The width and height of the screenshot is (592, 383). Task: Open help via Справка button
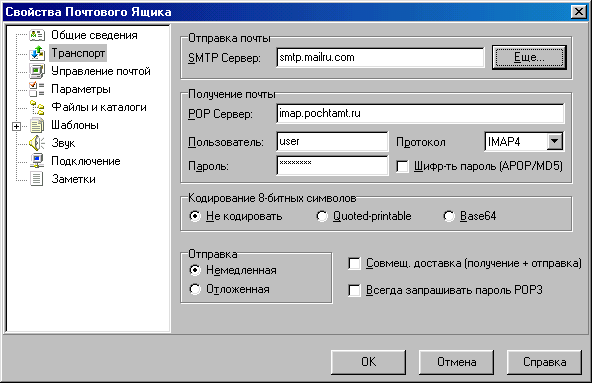tap(544, 362)
